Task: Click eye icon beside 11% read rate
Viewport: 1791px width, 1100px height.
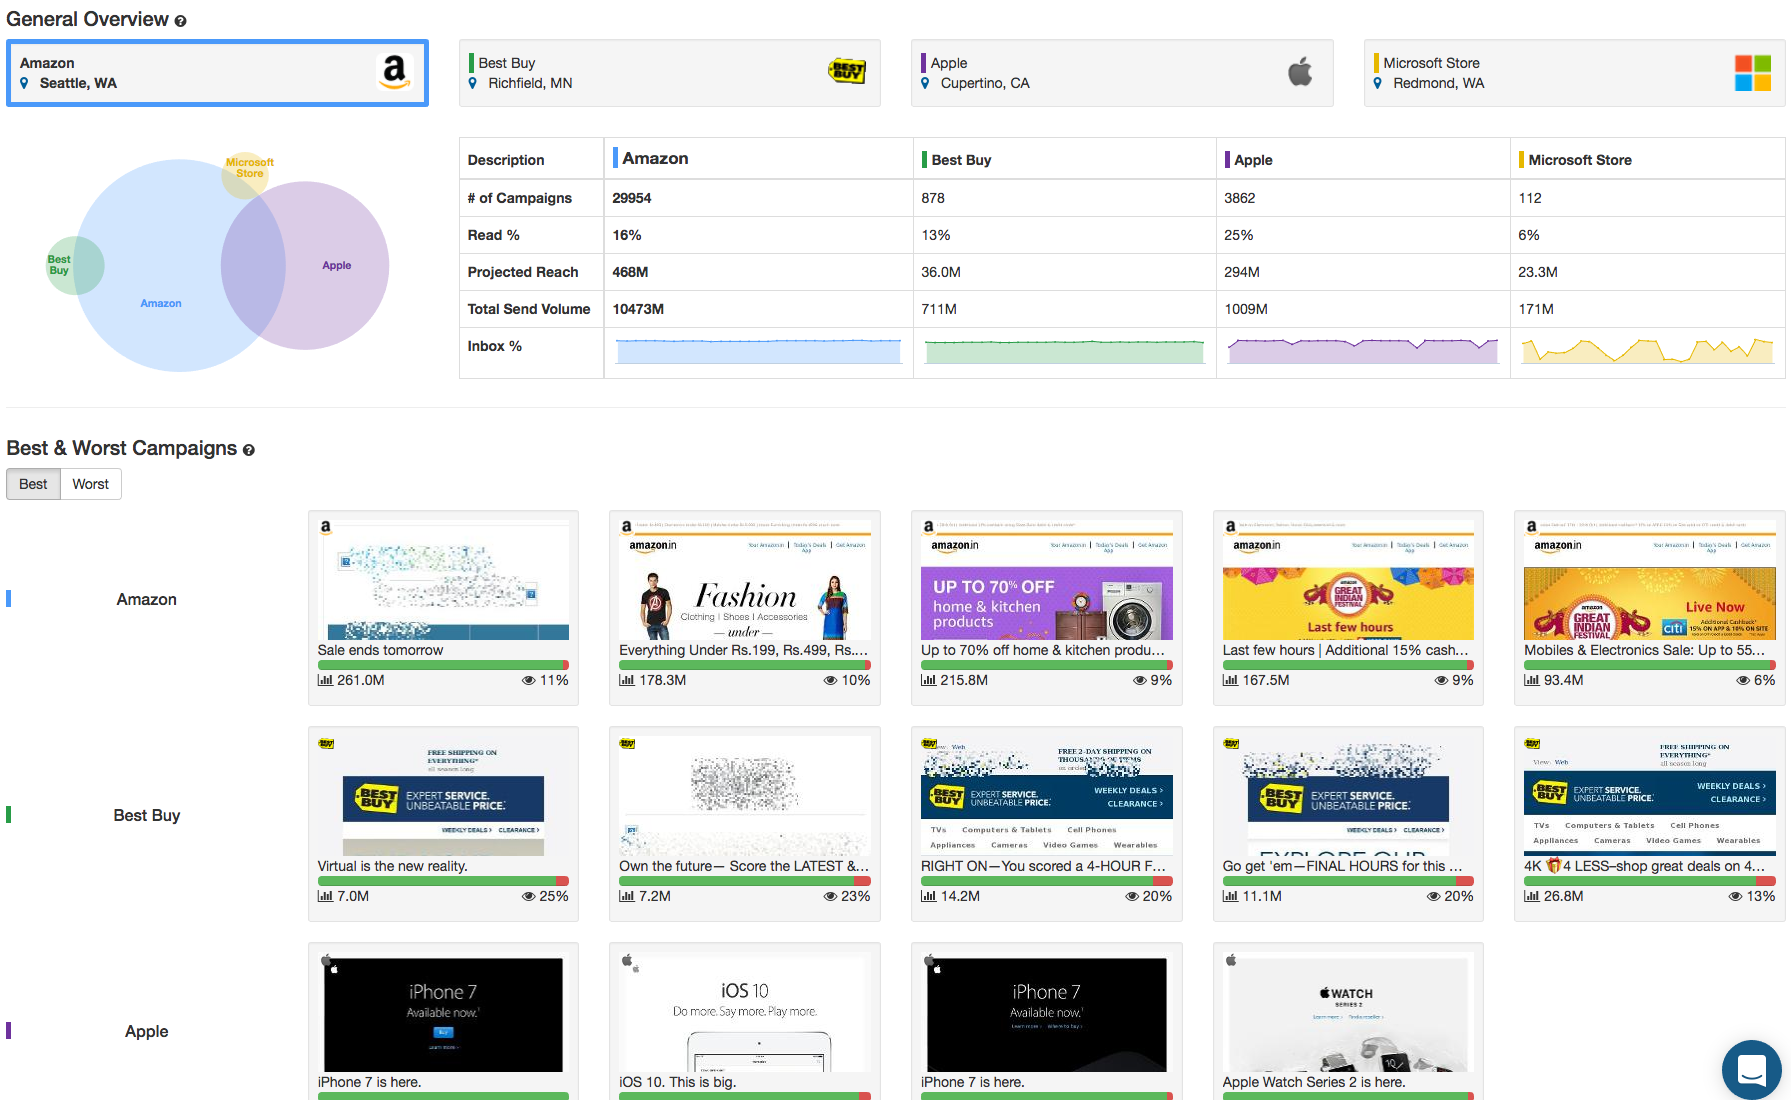Action: pos(529,680)
